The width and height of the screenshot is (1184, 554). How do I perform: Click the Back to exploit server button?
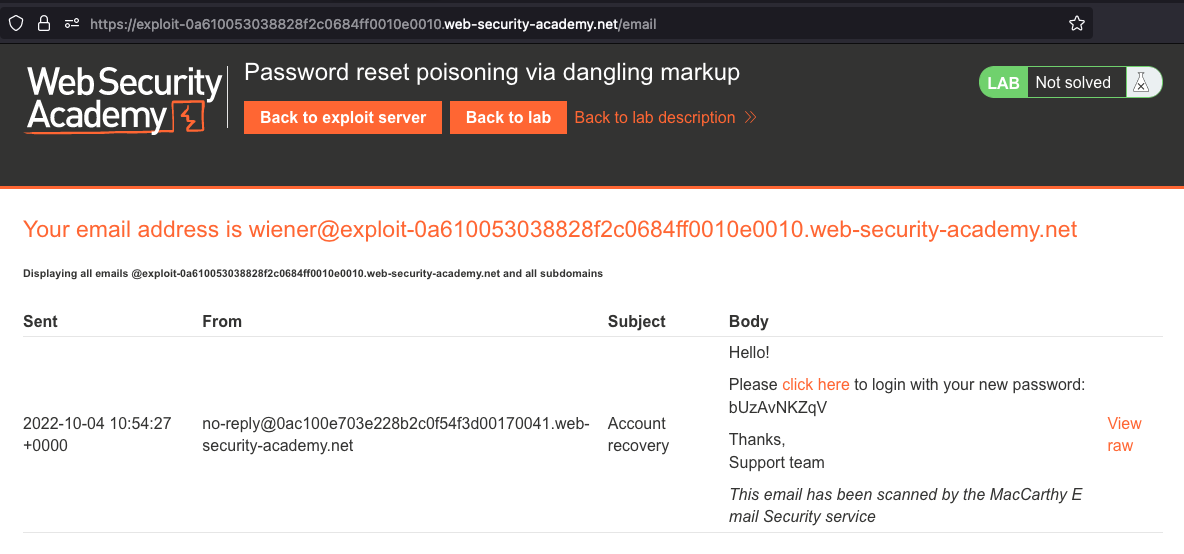click(x=343, y=117)
